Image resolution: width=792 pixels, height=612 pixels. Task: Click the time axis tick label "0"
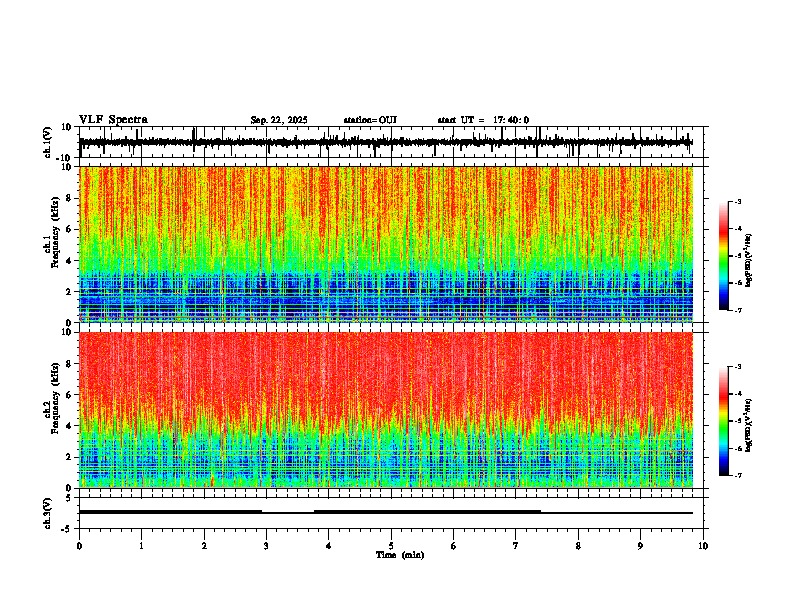pyautogui.click(x=79, y=546)
